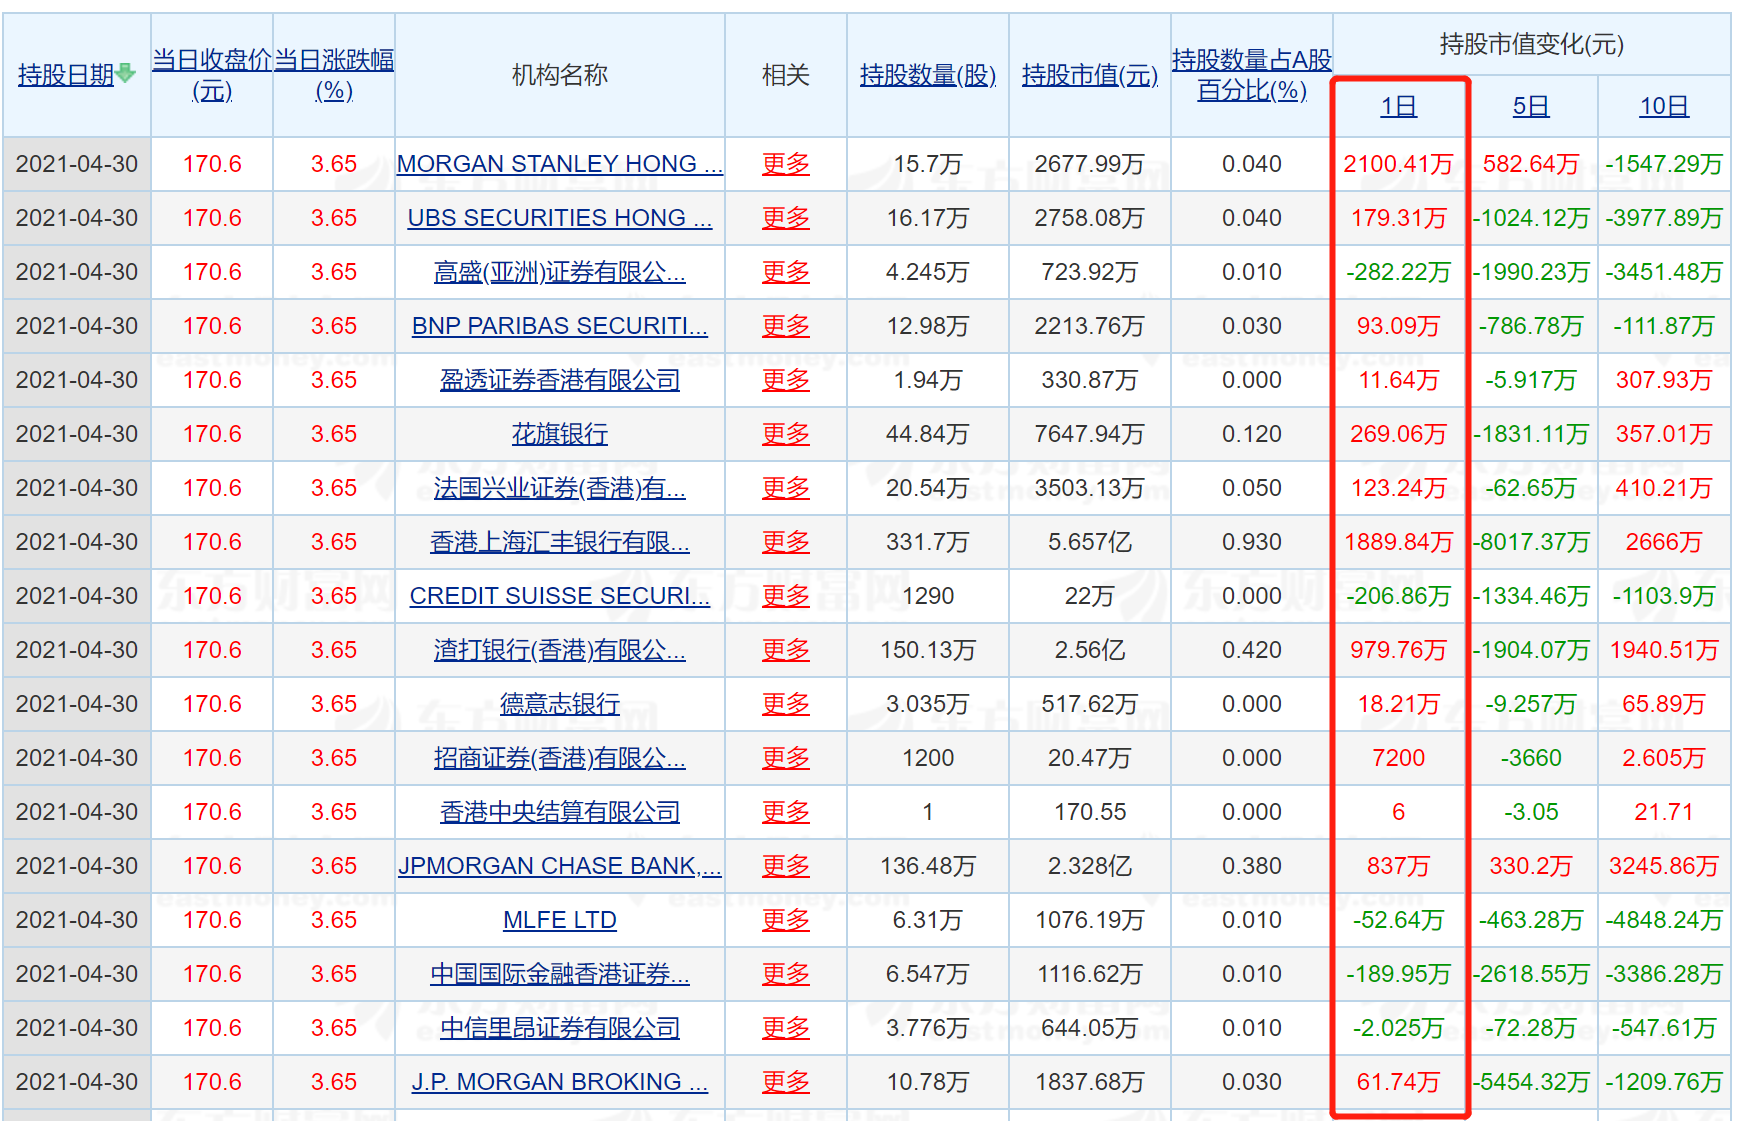The image size is (1748, 1121).
Task: Click 更多 in JPMORGAN CHASE BANK row
Action: click(786, 866)
